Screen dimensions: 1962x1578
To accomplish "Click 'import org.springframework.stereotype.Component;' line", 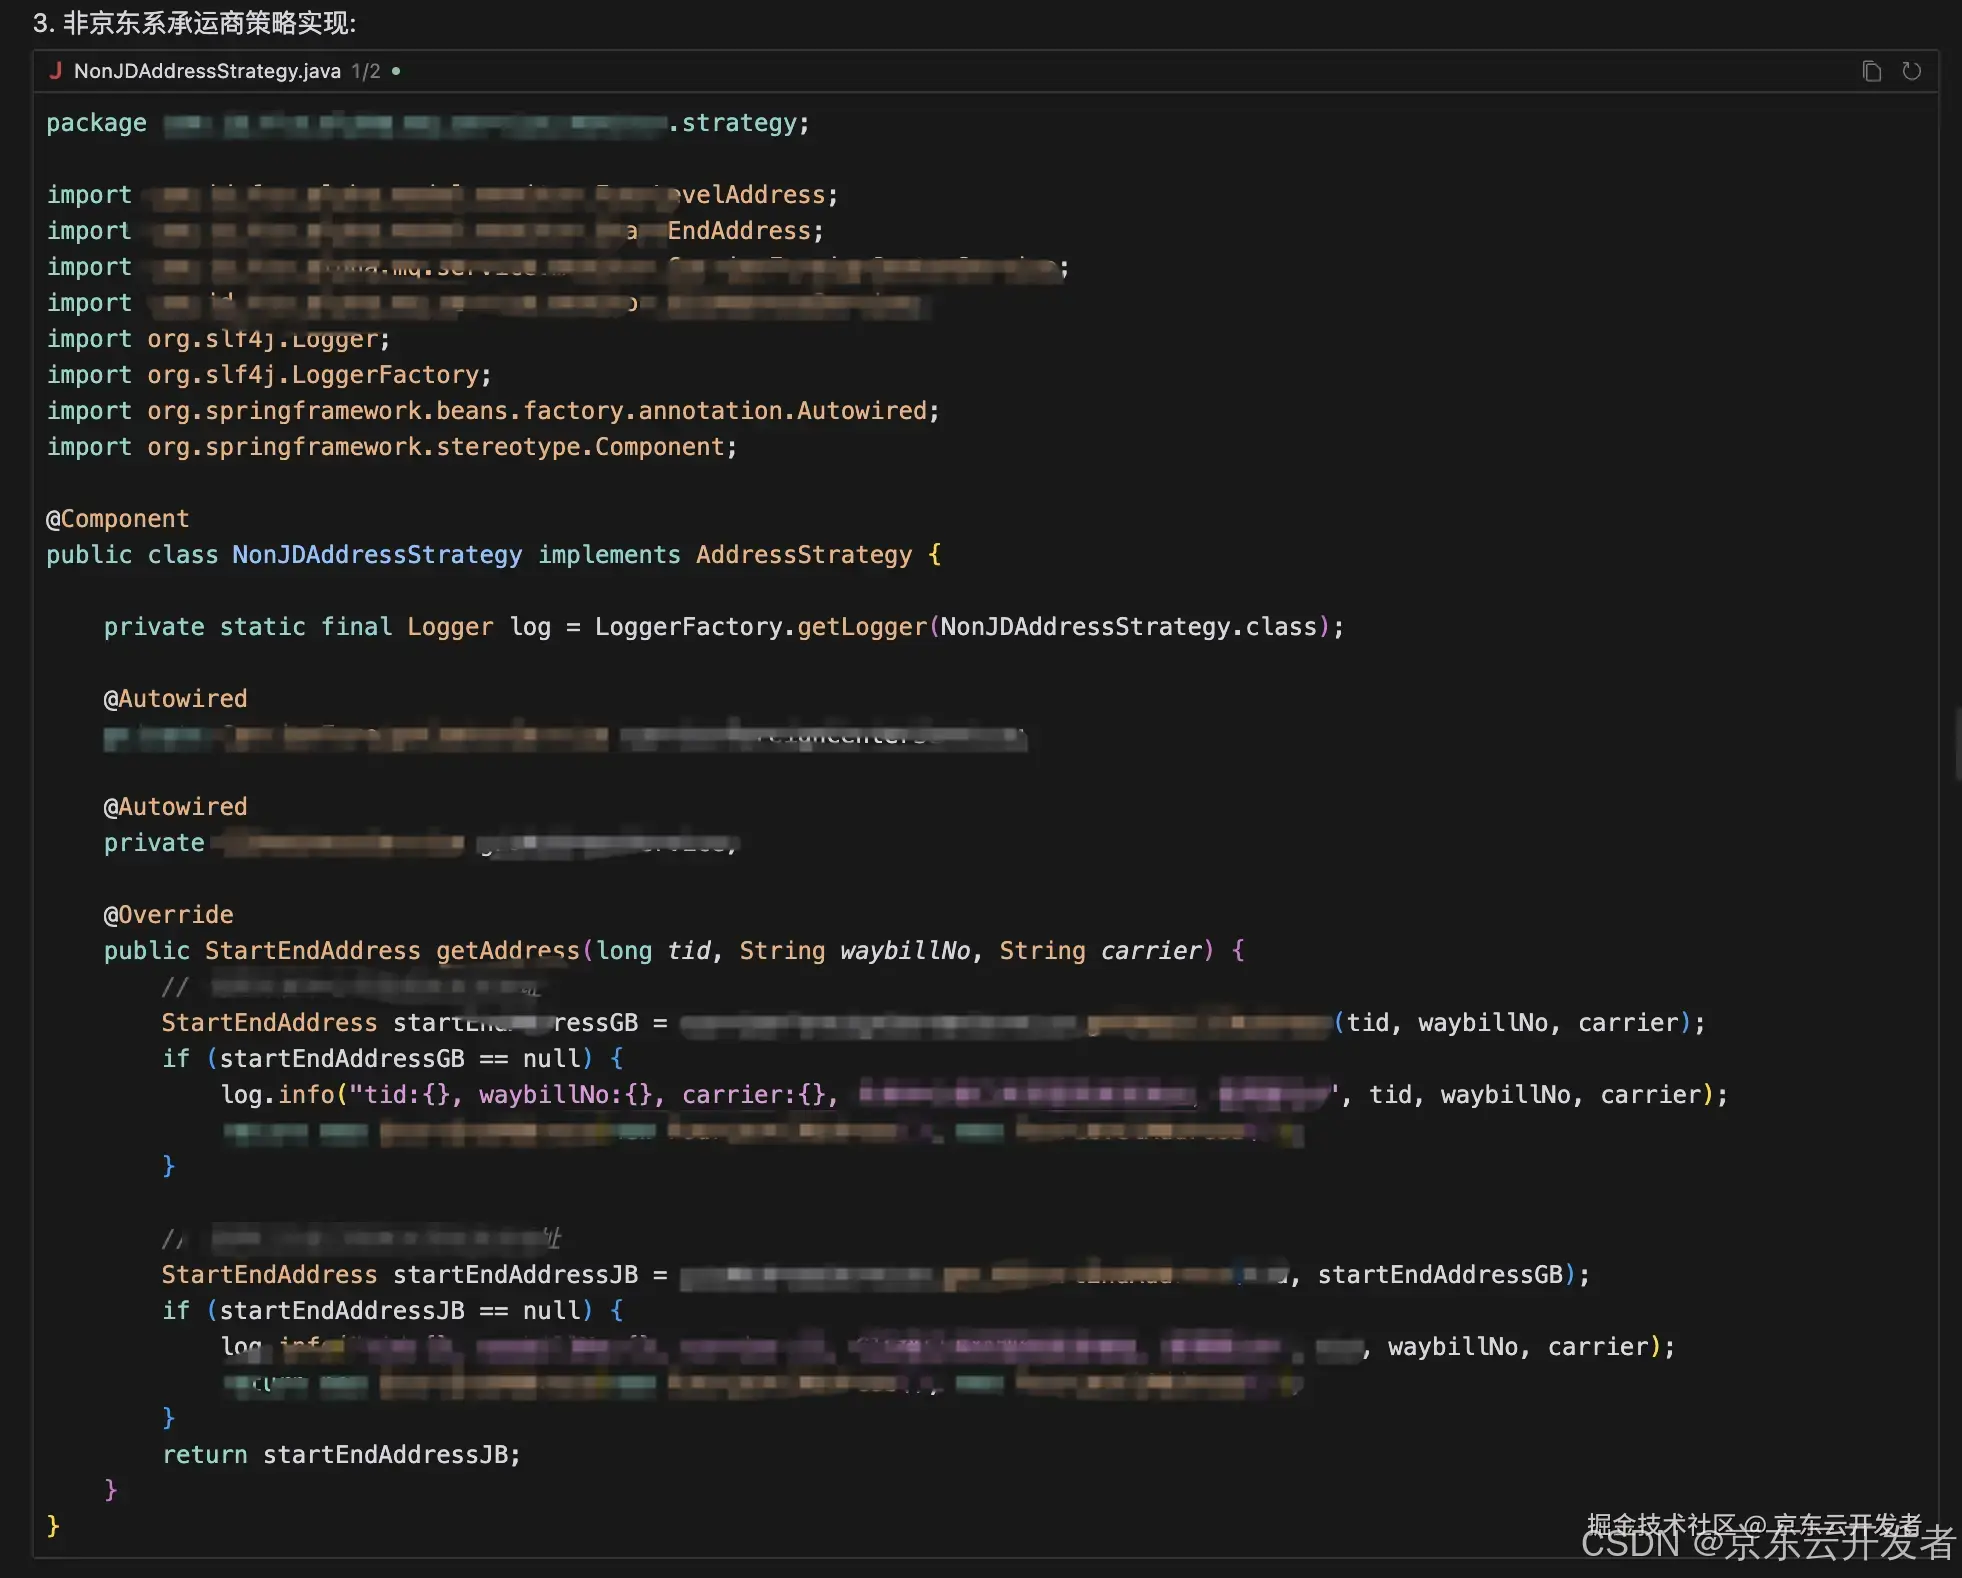I will tap(392, 447).
